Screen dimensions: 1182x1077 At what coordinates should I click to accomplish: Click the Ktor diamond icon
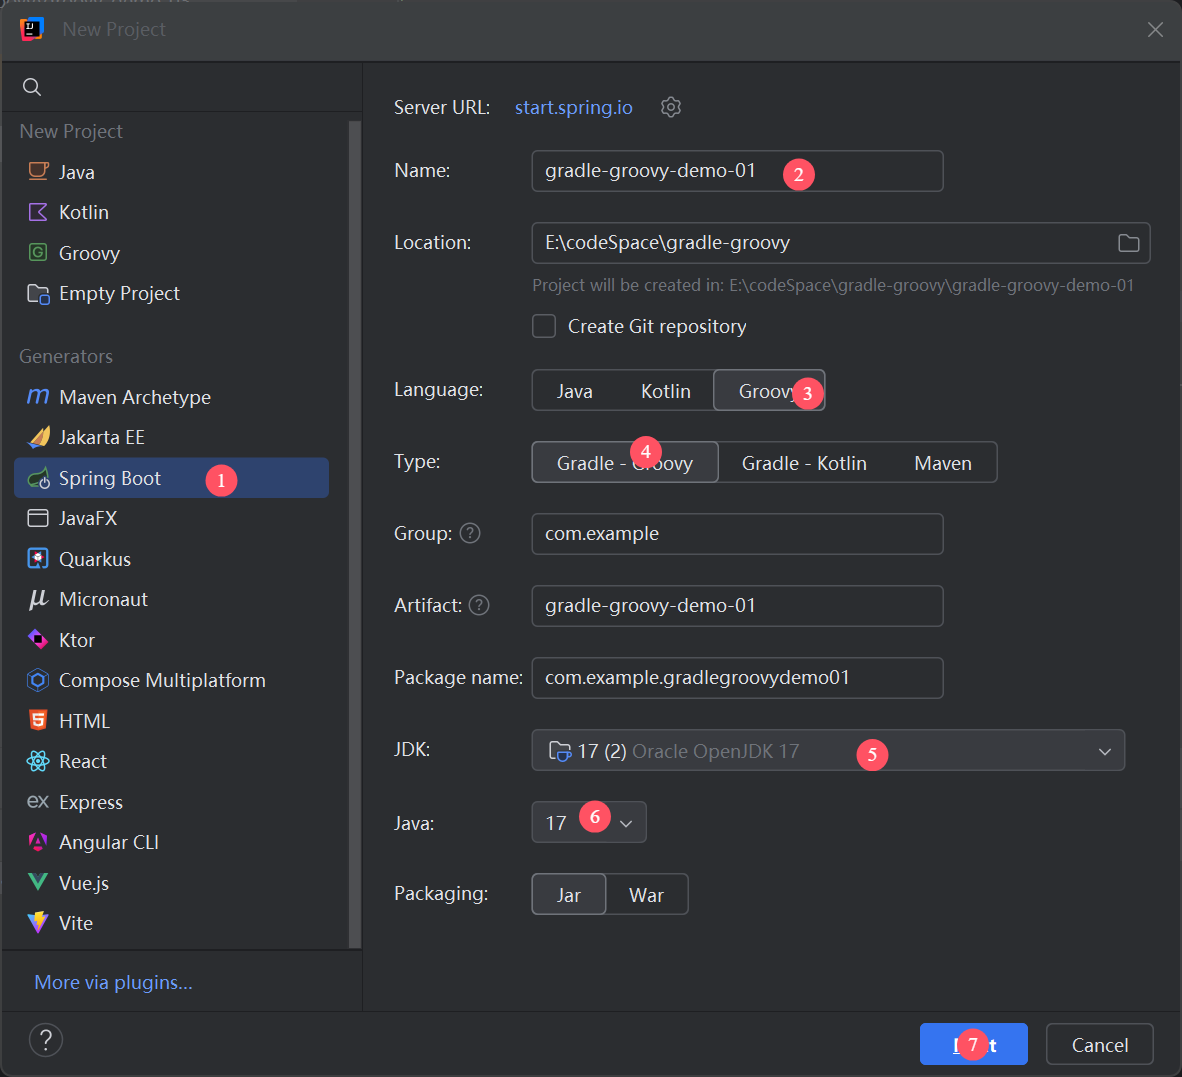pos(38,640)
